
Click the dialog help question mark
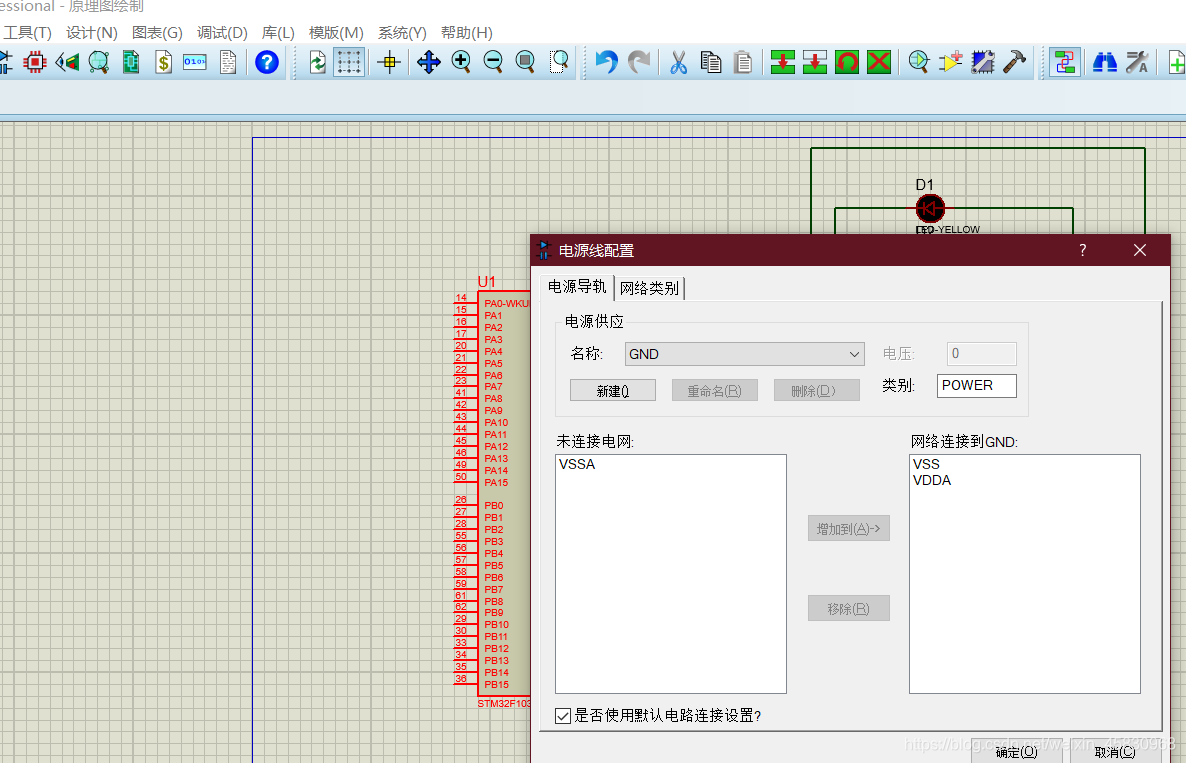tap(1082, 250)
